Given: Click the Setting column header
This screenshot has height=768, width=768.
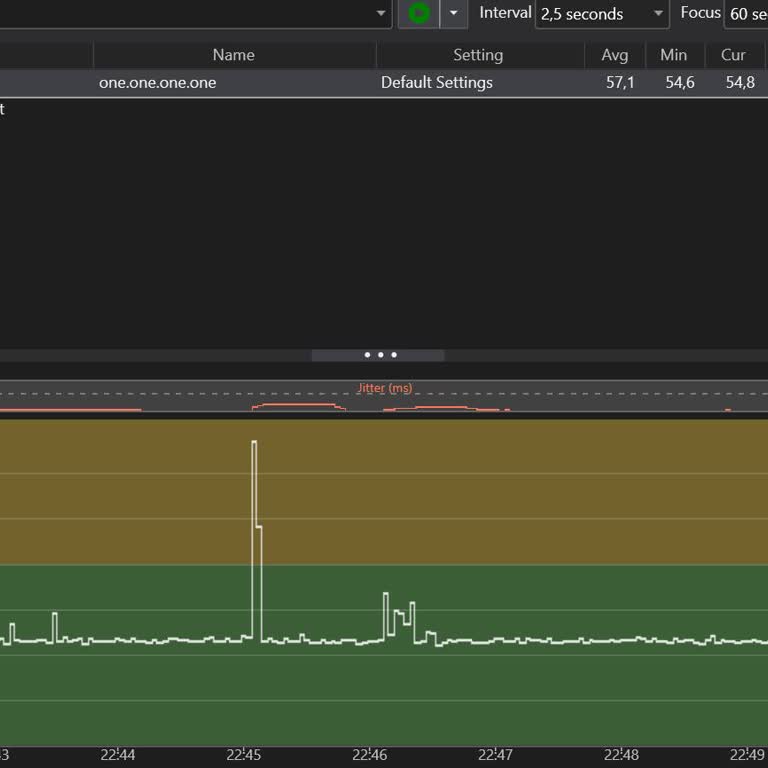Looking at the screenshot, I should coord(478,55).
